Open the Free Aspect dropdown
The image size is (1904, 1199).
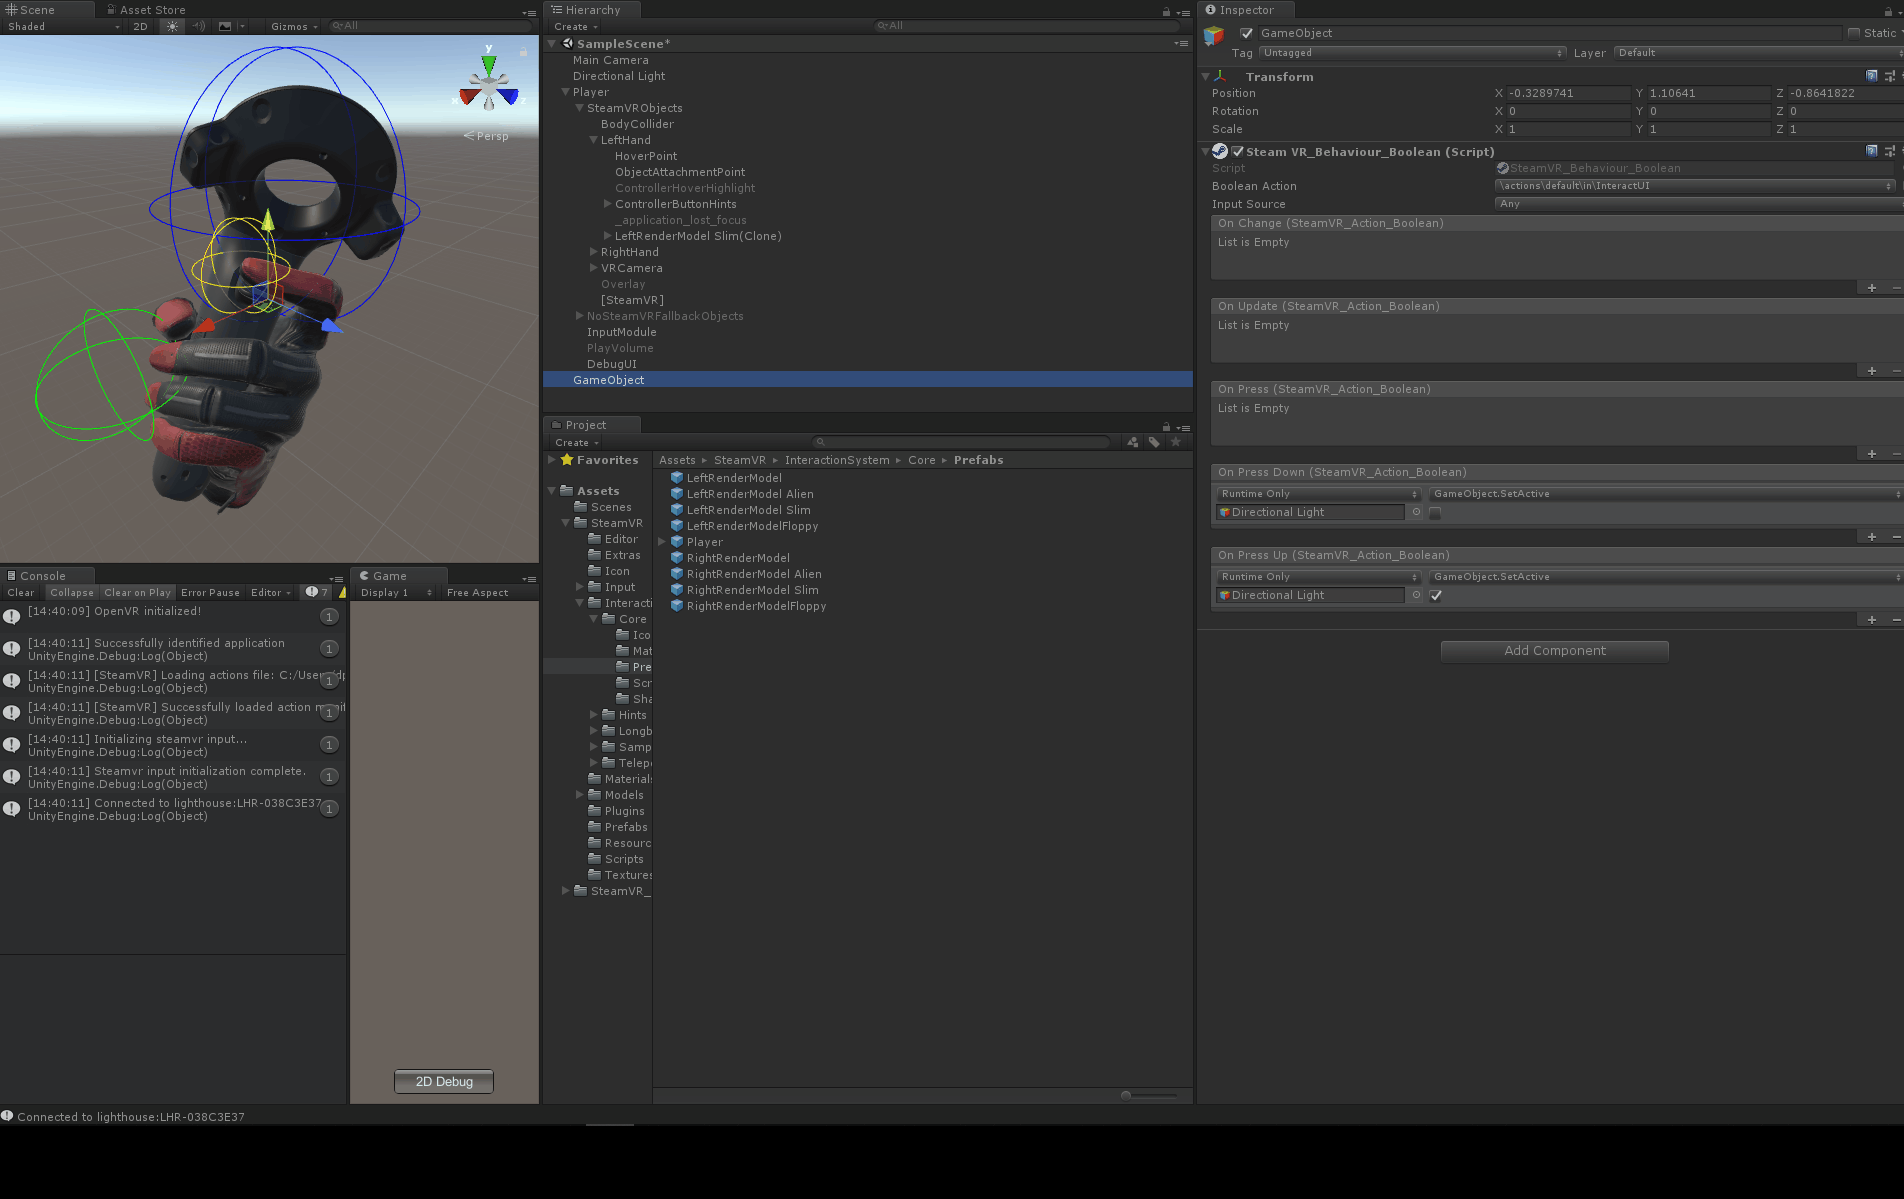click(478, 592)
